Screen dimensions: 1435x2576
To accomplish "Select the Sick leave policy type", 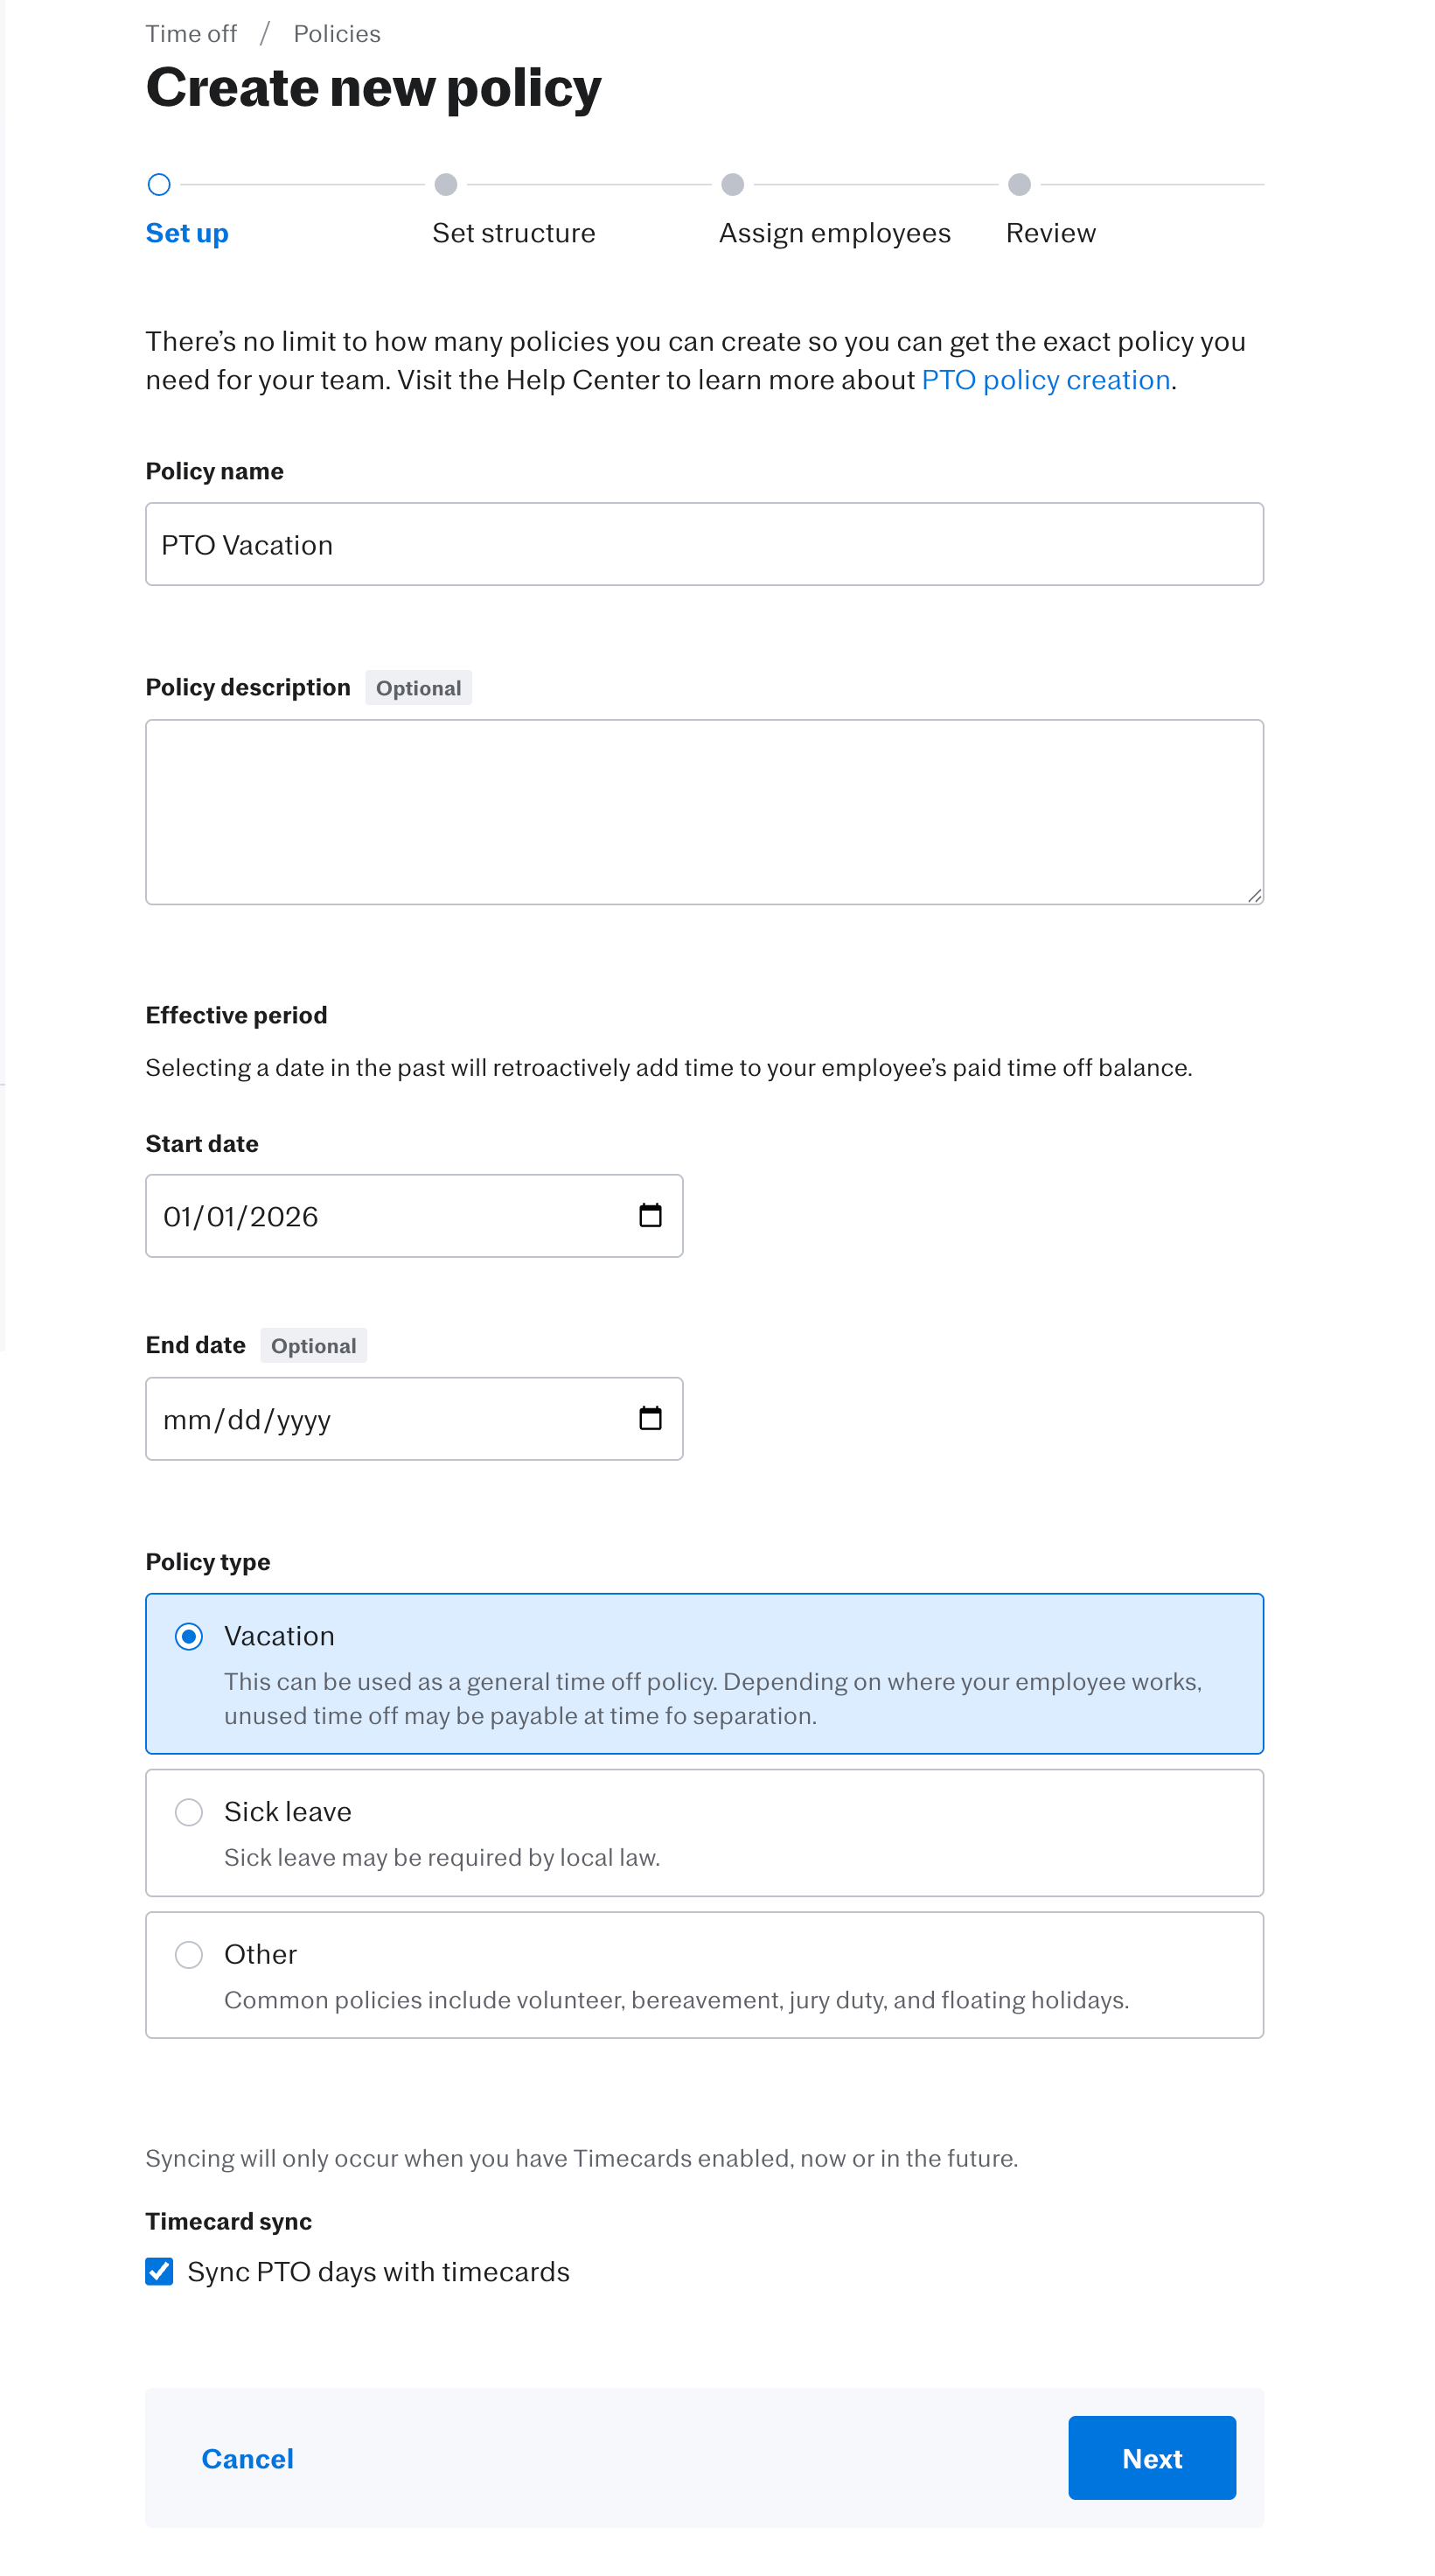I will [188, 1812].
